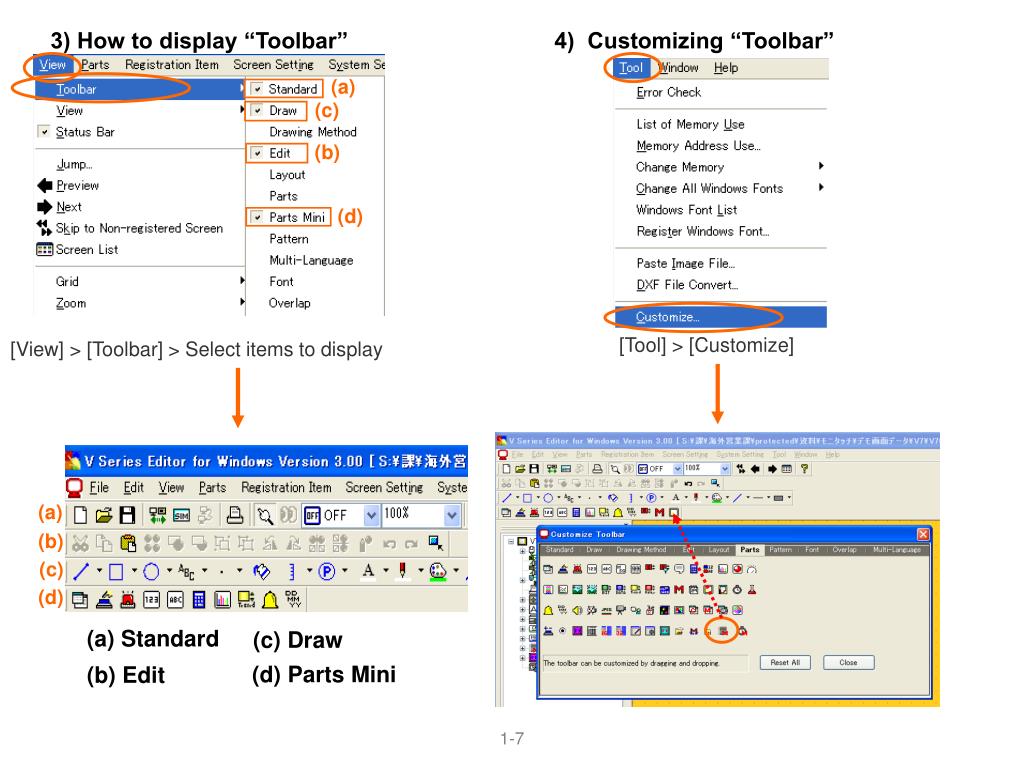Select Customize... in the Tool menu

click(x=668, y=317)
